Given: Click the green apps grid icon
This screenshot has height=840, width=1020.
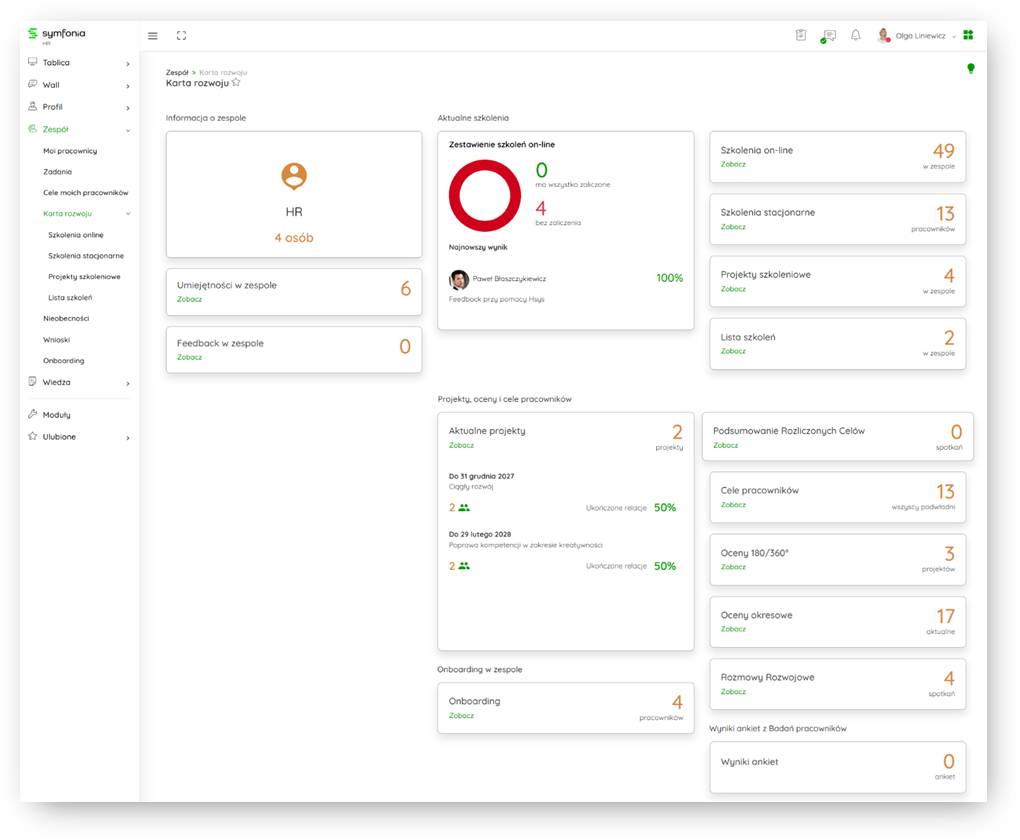Looking at the screenshot, I should click(x=968, y=35).
